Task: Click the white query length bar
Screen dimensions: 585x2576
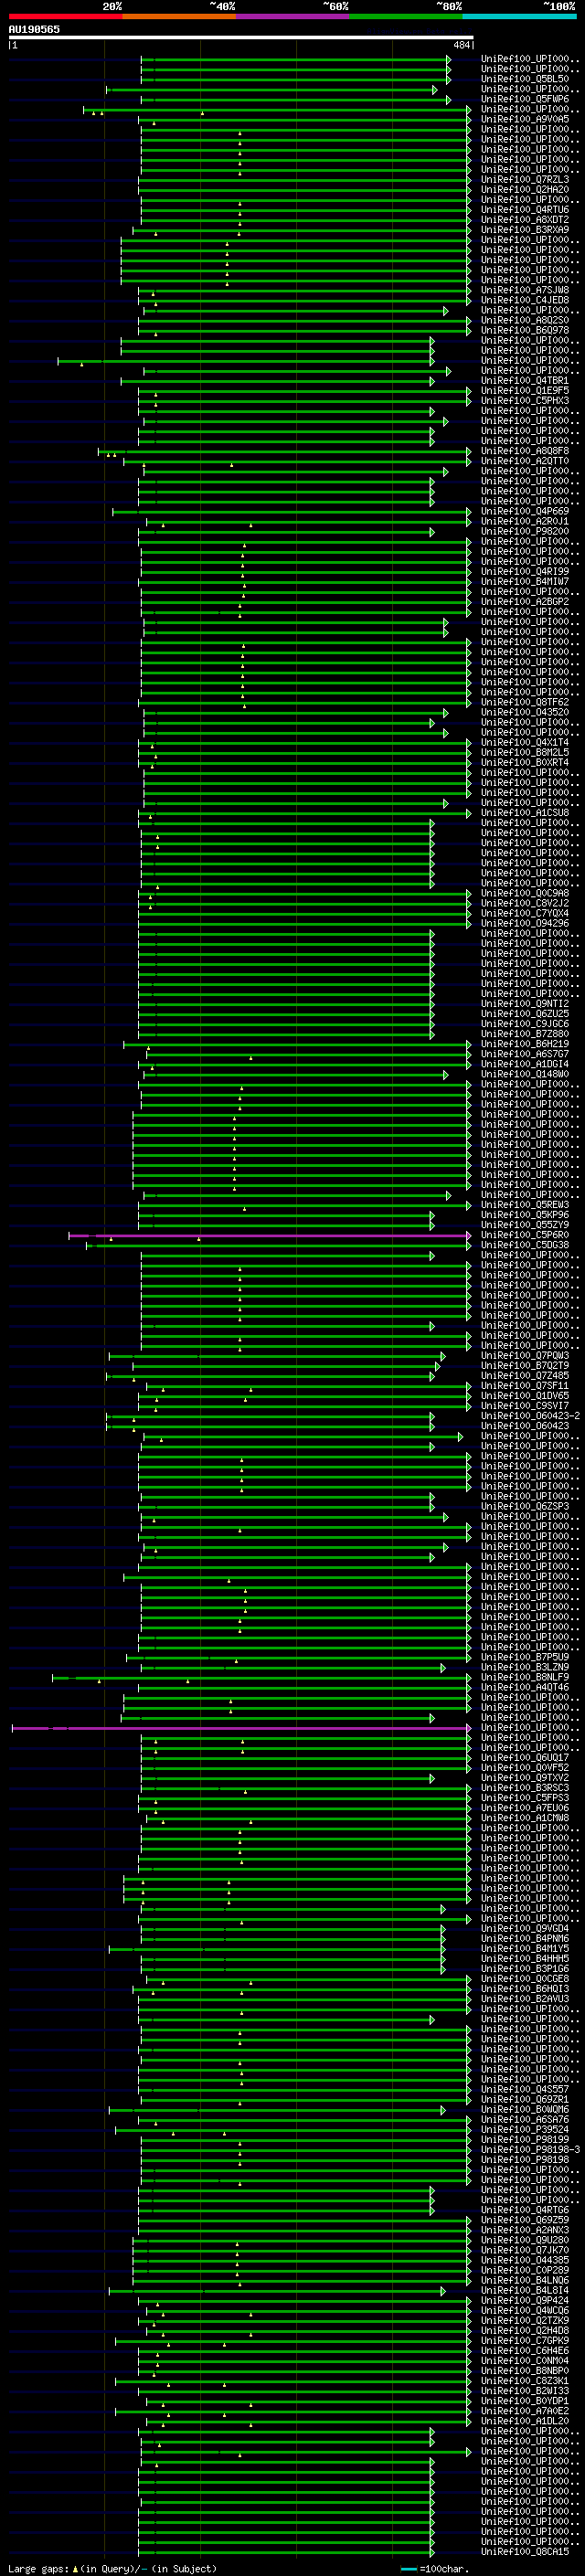Action: pyautogui.click(x=241, y=38)
